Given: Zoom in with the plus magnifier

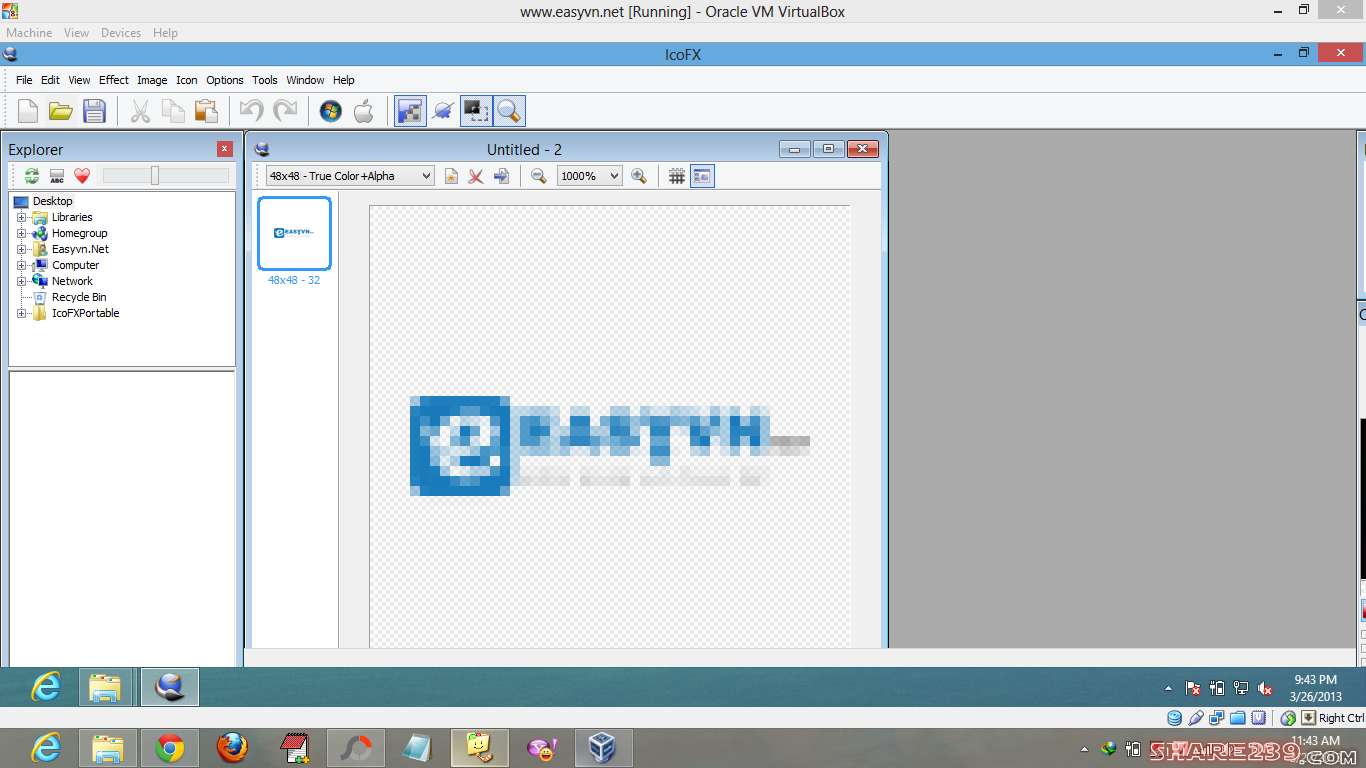Looking at the screenshot, I should pyautogui.click(x=639, y=176).
